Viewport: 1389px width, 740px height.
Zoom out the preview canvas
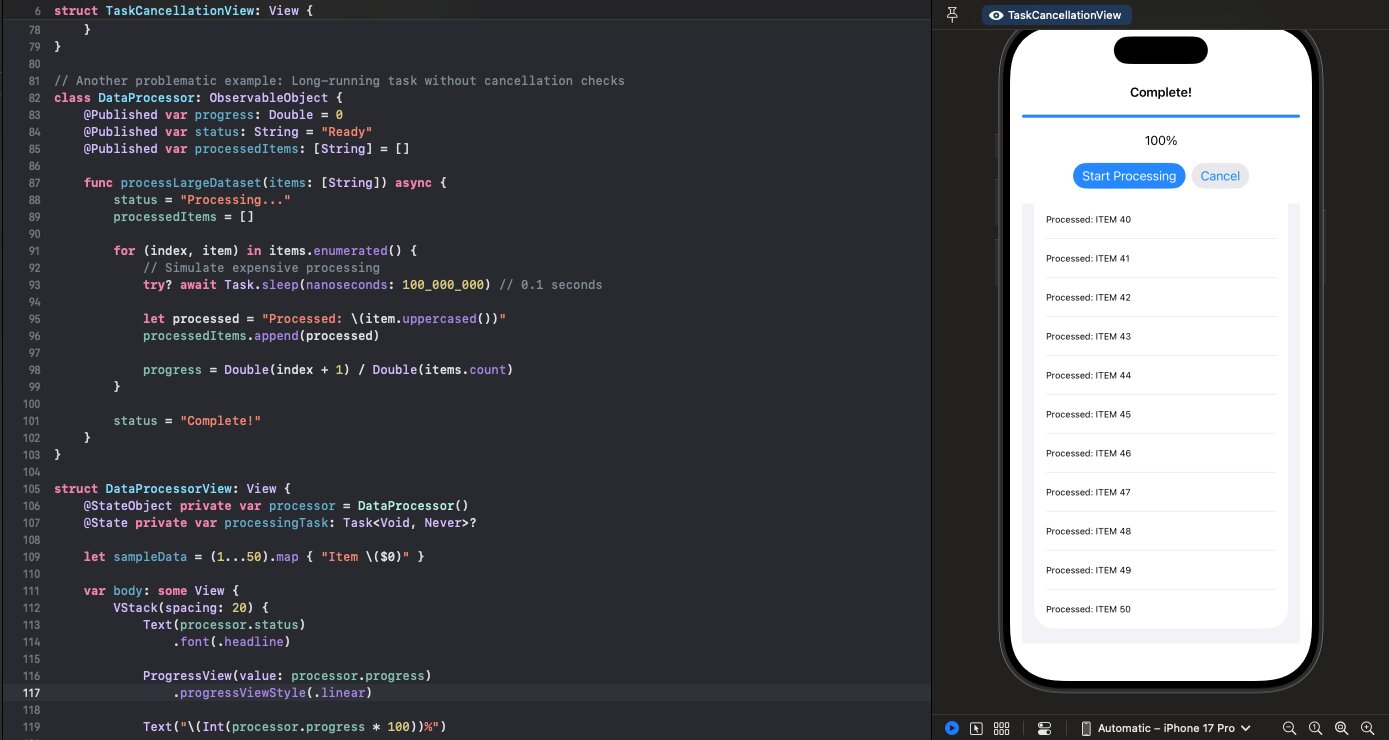[x=1290, y=728]
